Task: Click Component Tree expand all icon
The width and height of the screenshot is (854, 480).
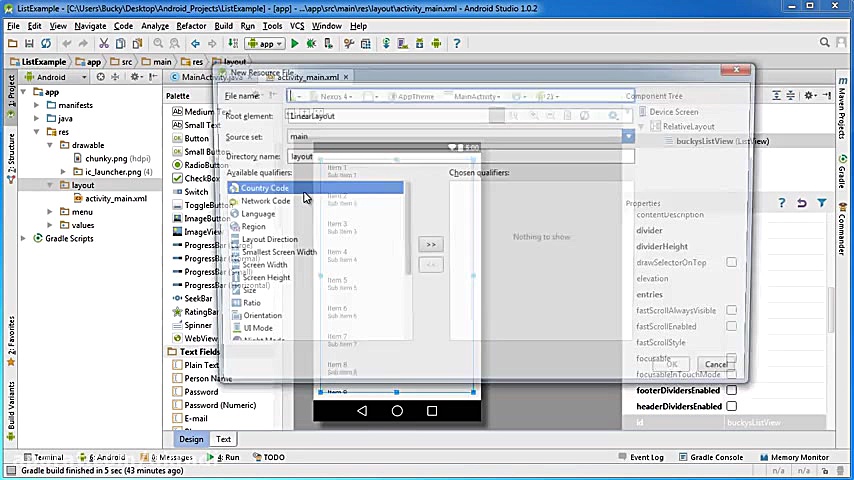Action: 776,95
